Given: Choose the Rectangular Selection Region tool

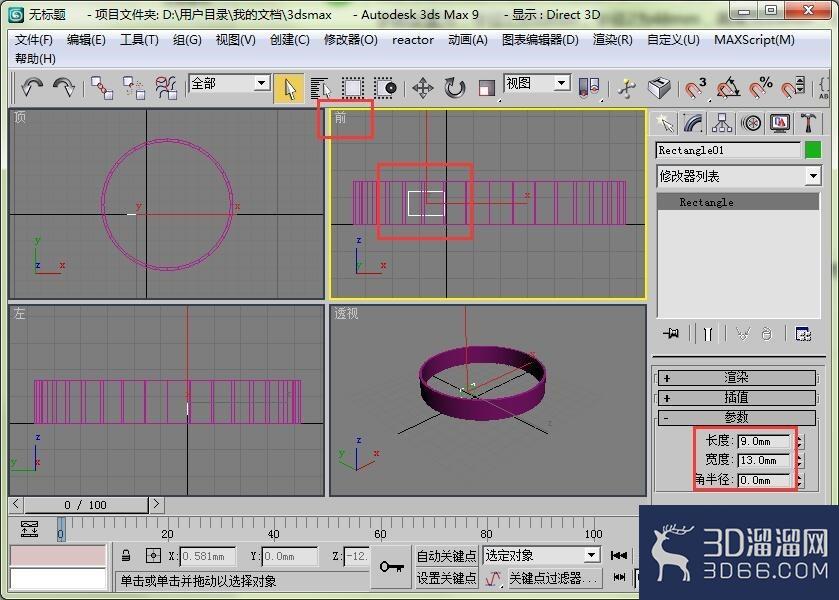Looking at the screenshot, I should coord(353,88).
